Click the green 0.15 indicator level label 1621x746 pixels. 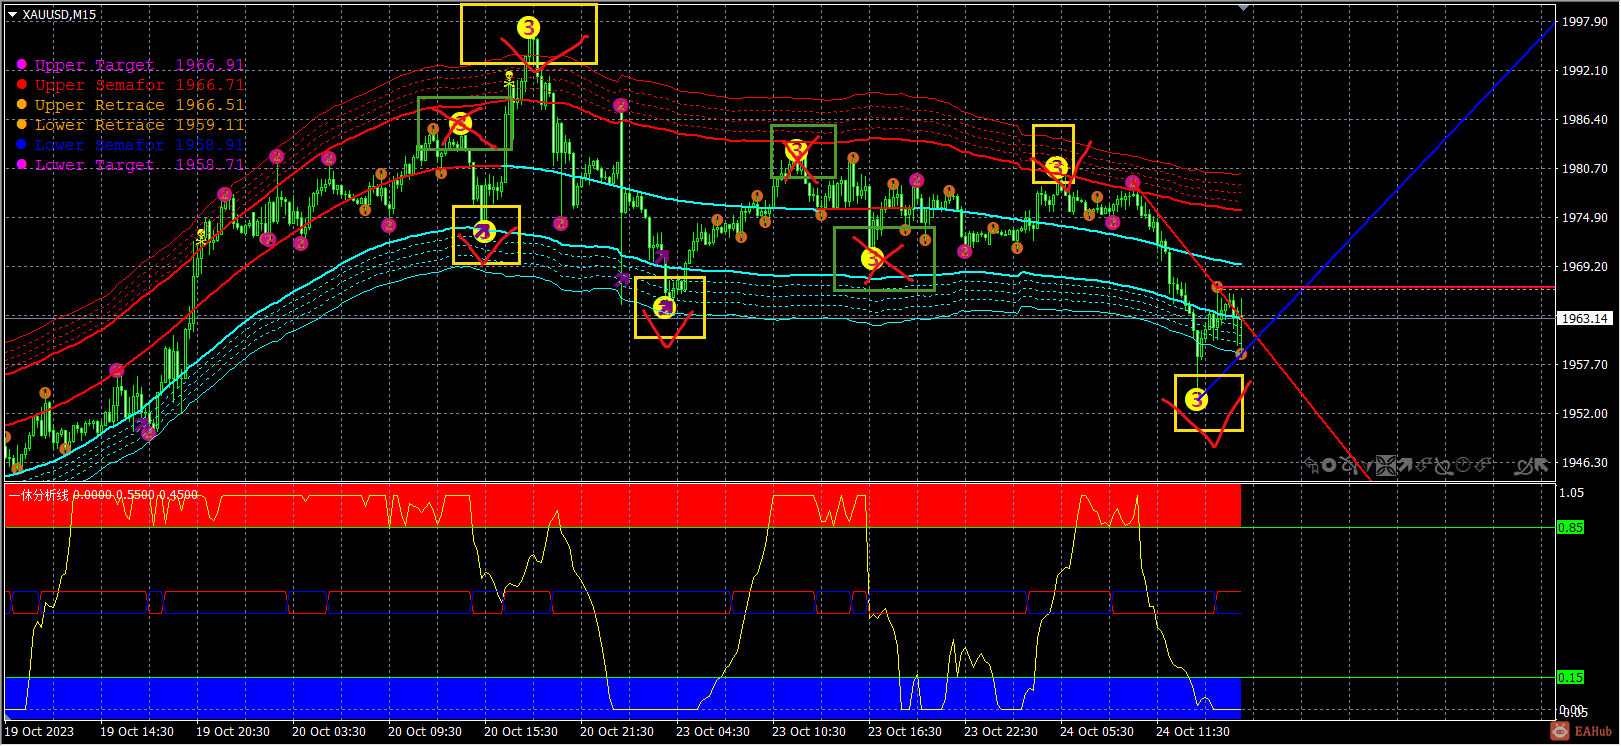[1571, 678]
